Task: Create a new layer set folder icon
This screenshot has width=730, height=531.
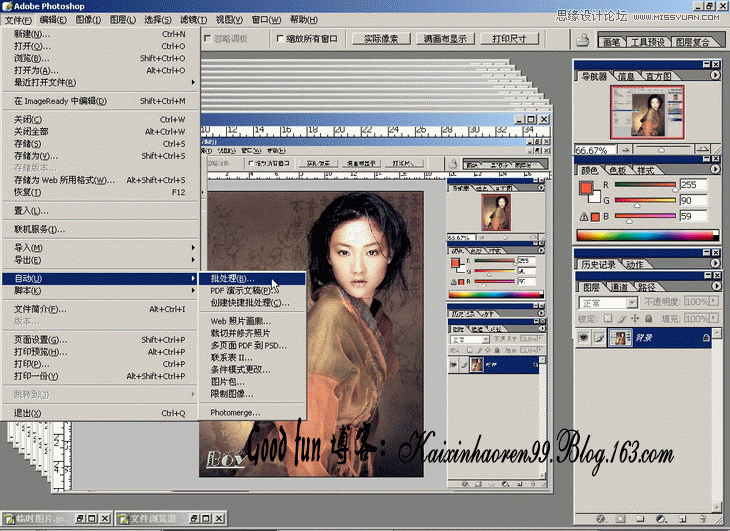Action: (640, 518)
